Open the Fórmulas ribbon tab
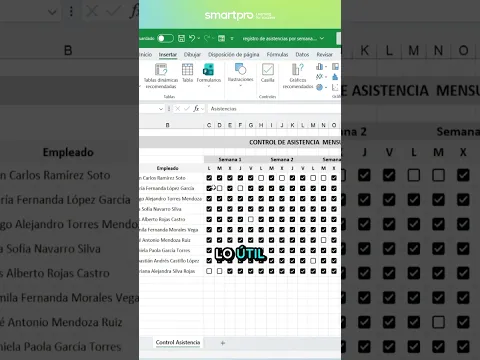 tap(277, 54)
